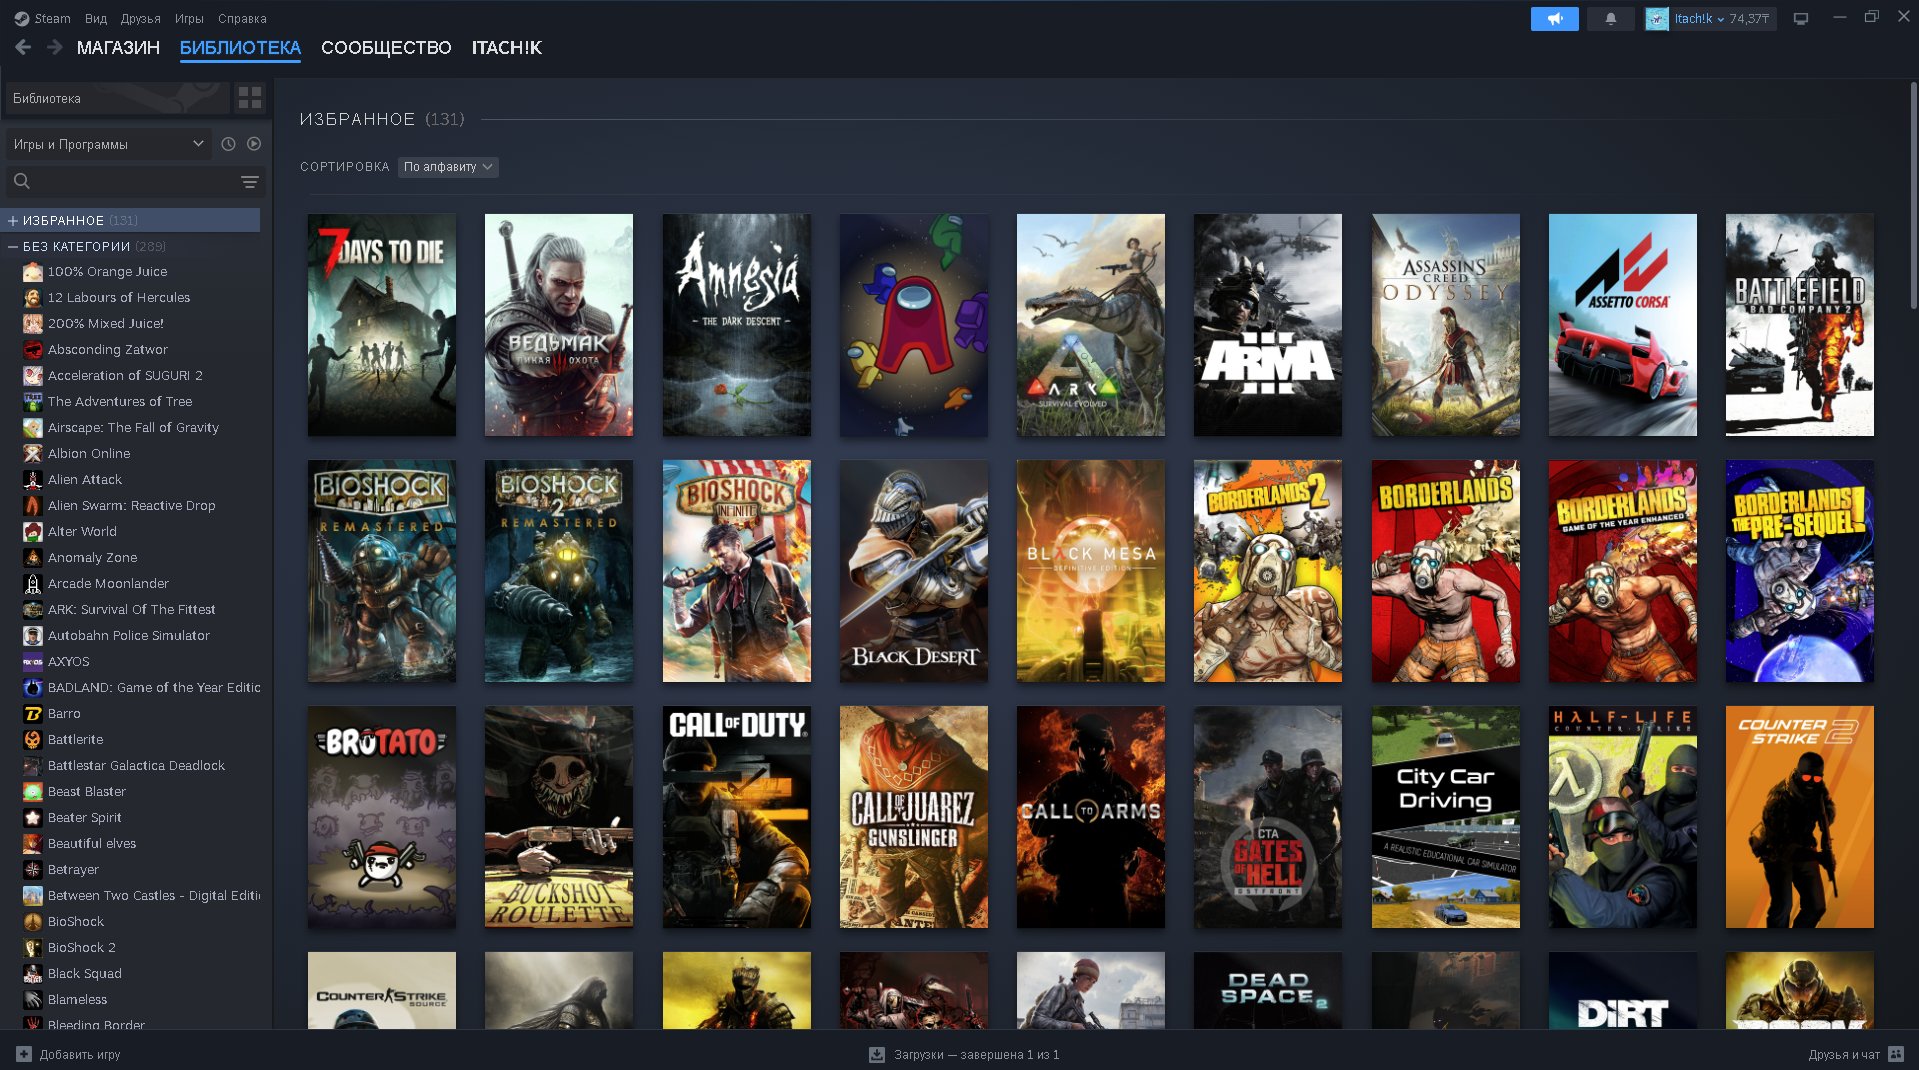The image size is (1919, 1070).
Task: Open Загрузки downloads status text
Action: (x=976, y=1054)
